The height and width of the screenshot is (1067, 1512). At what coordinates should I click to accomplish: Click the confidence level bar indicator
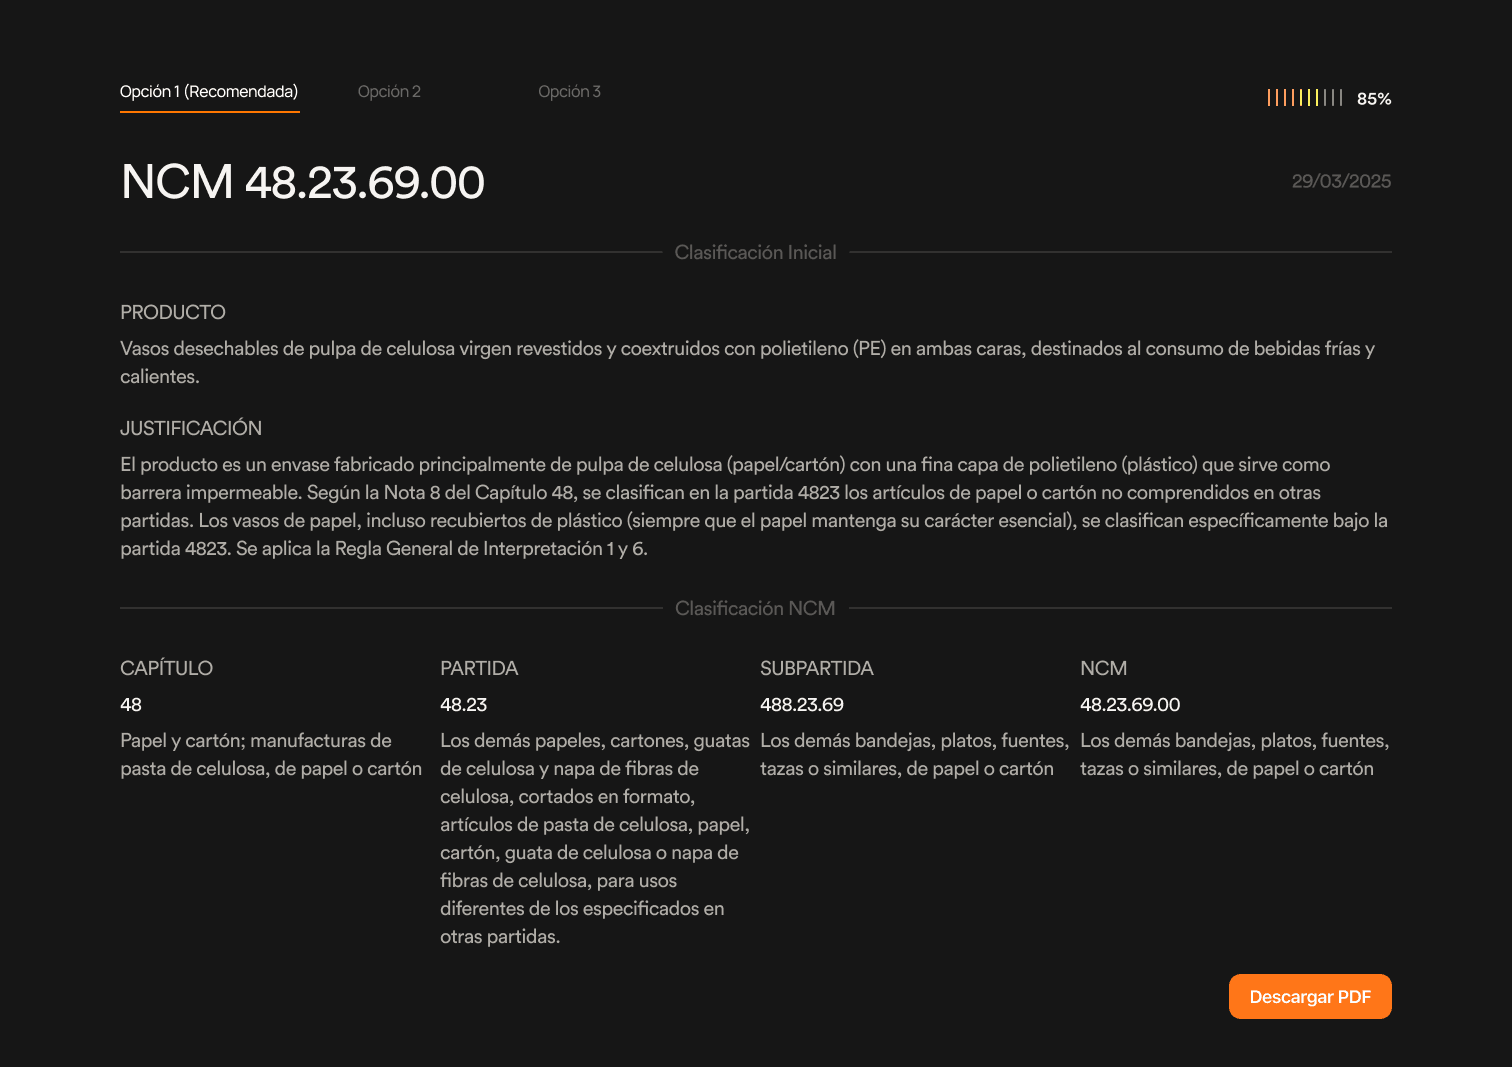tap(1305, 98)
